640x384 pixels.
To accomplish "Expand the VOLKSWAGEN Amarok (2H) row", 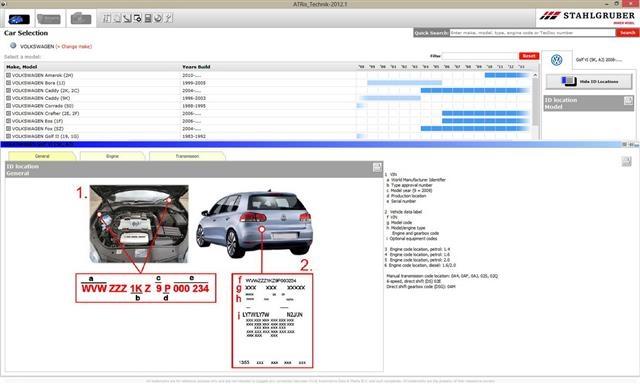I will click(x=8, y=75).
